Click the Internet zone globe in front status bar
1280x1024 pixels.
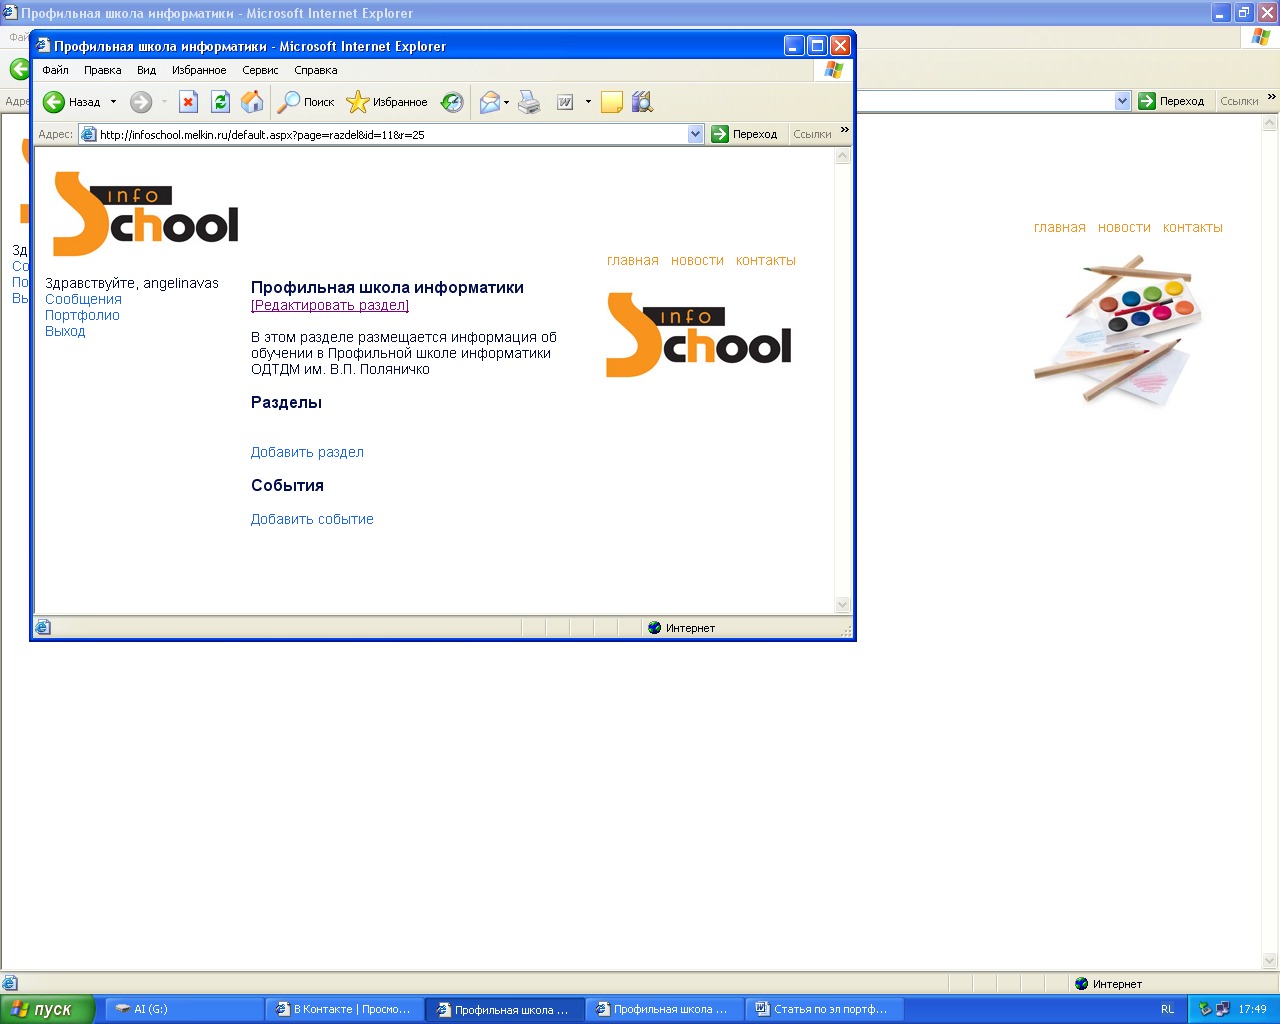point(655,628)
